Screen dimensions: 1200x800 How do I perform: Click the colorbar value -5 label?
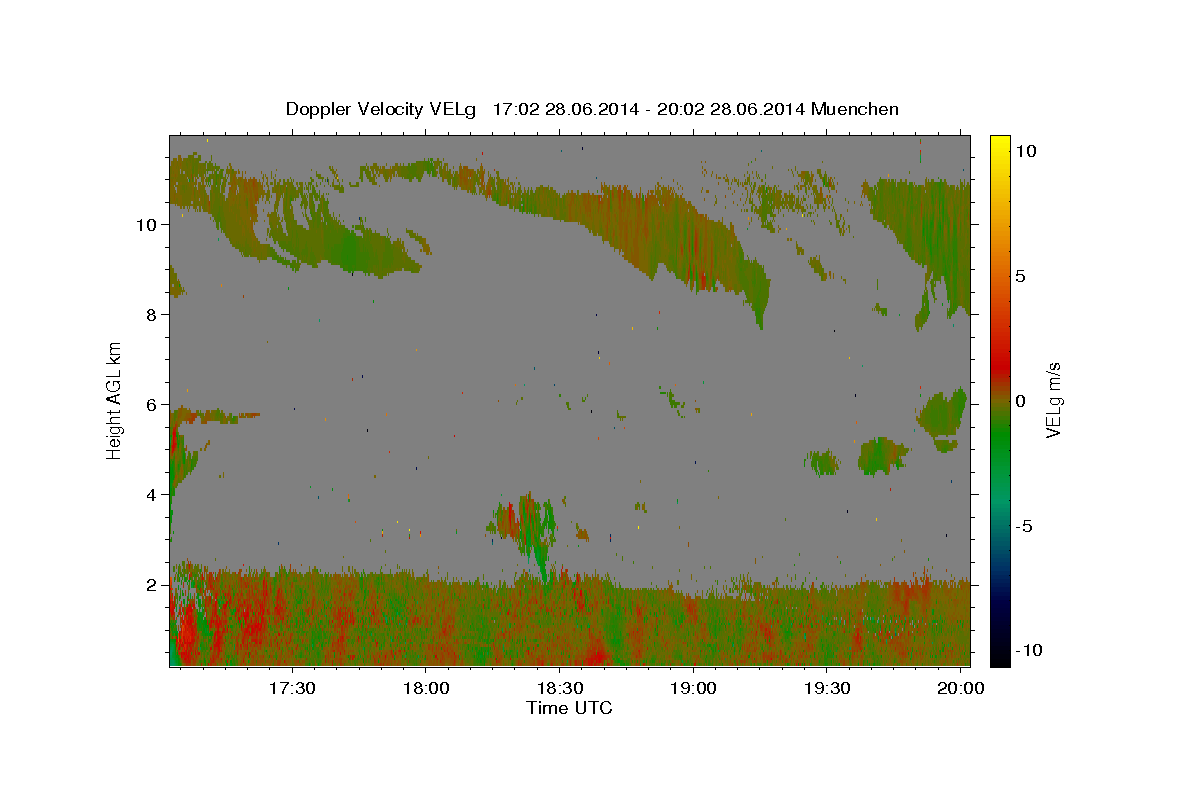(1025, 526)
